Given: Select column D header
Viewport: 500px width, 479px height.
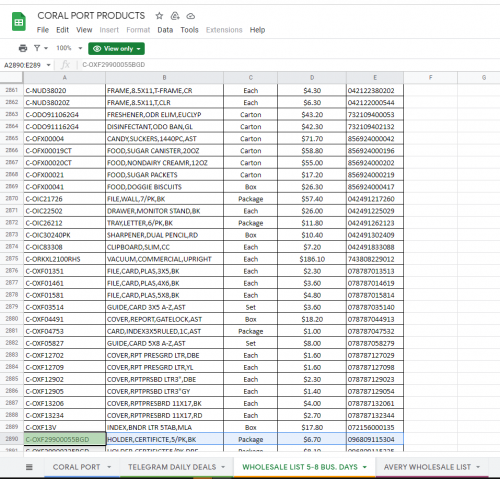Looking at the screenshot, I should pos(312,77).
